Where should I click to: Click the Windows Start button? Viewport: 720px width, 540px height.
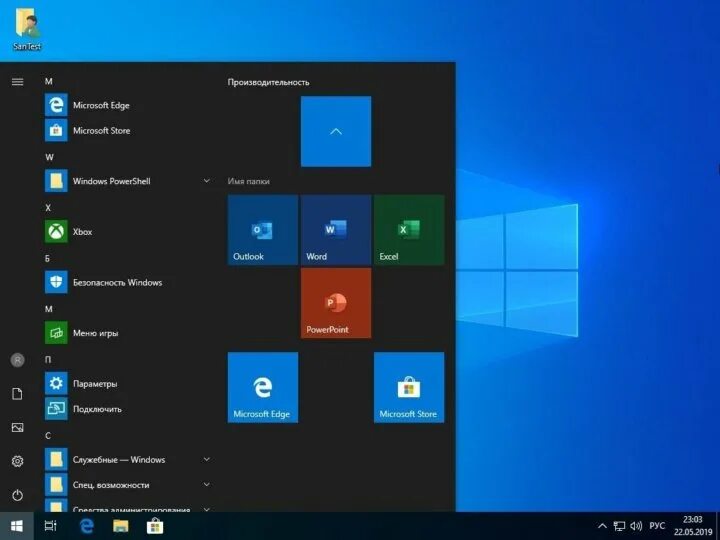pyautogui.click(x=17, y=526)
